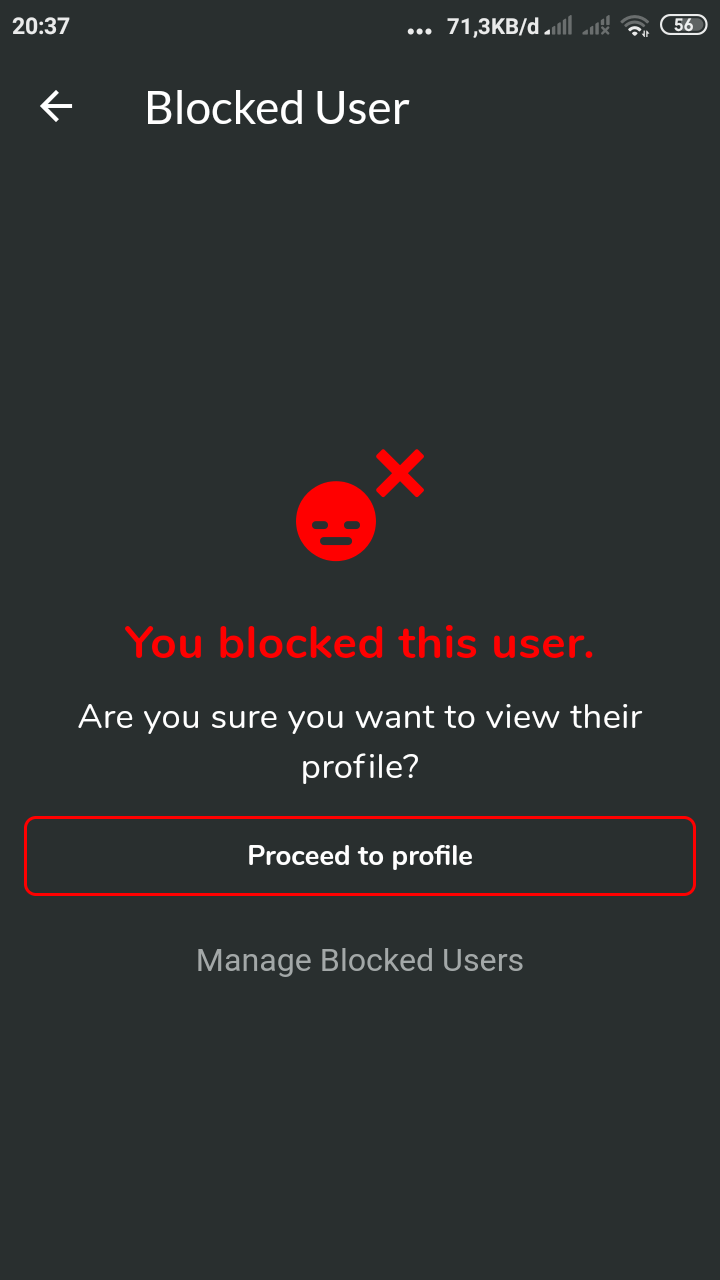Screen dimensions: 720x1280
Task: Tap the red X mark icon
Action: point(400,473)
